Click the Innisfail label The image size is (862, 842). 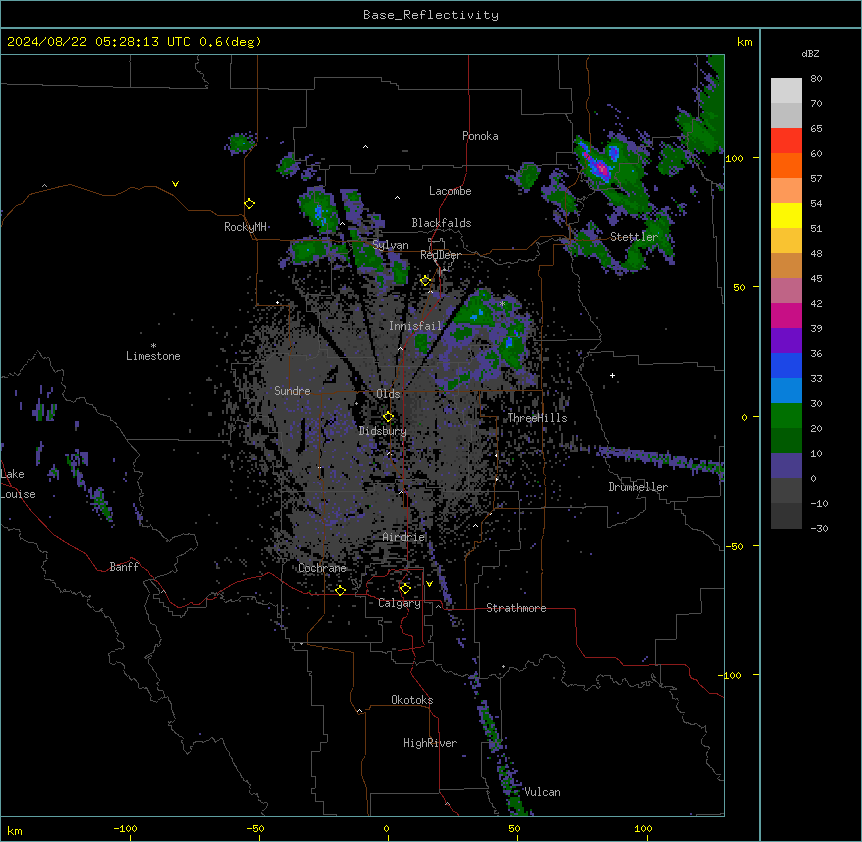pyautogui.click(x=416, y=326)
